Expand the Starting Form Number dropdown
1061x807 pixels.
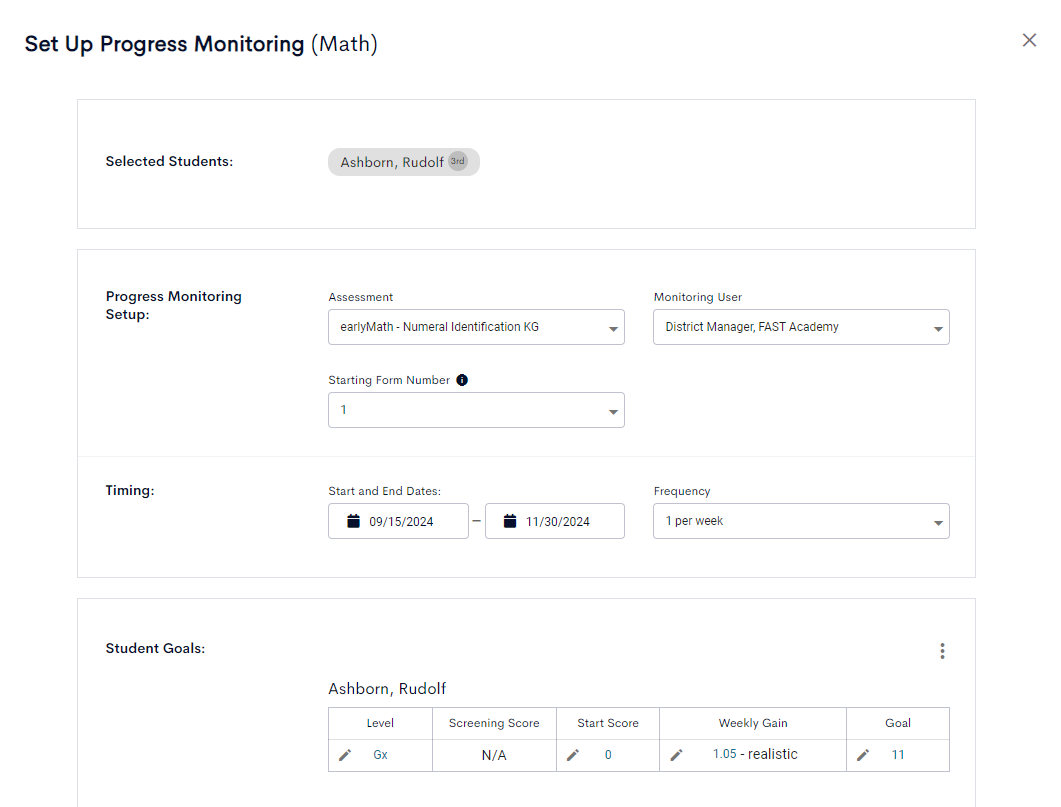point(476,410)
